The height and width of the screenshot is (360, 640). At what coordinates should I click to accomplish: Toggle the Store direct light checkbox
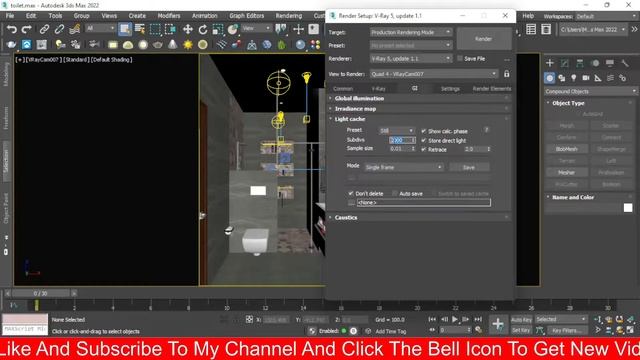point(424,140)
